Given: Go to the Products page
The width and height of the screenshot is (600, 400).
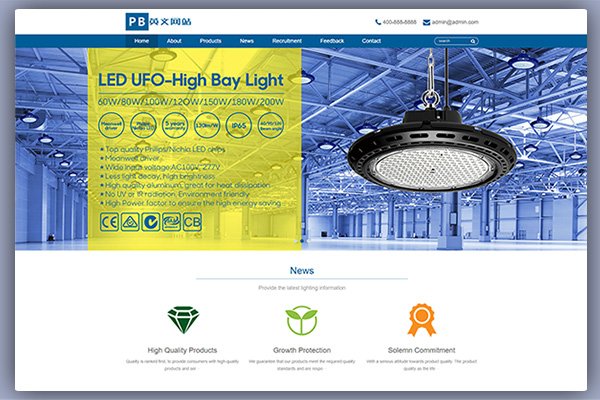Looking at the screenshot, I should [210, 41].
